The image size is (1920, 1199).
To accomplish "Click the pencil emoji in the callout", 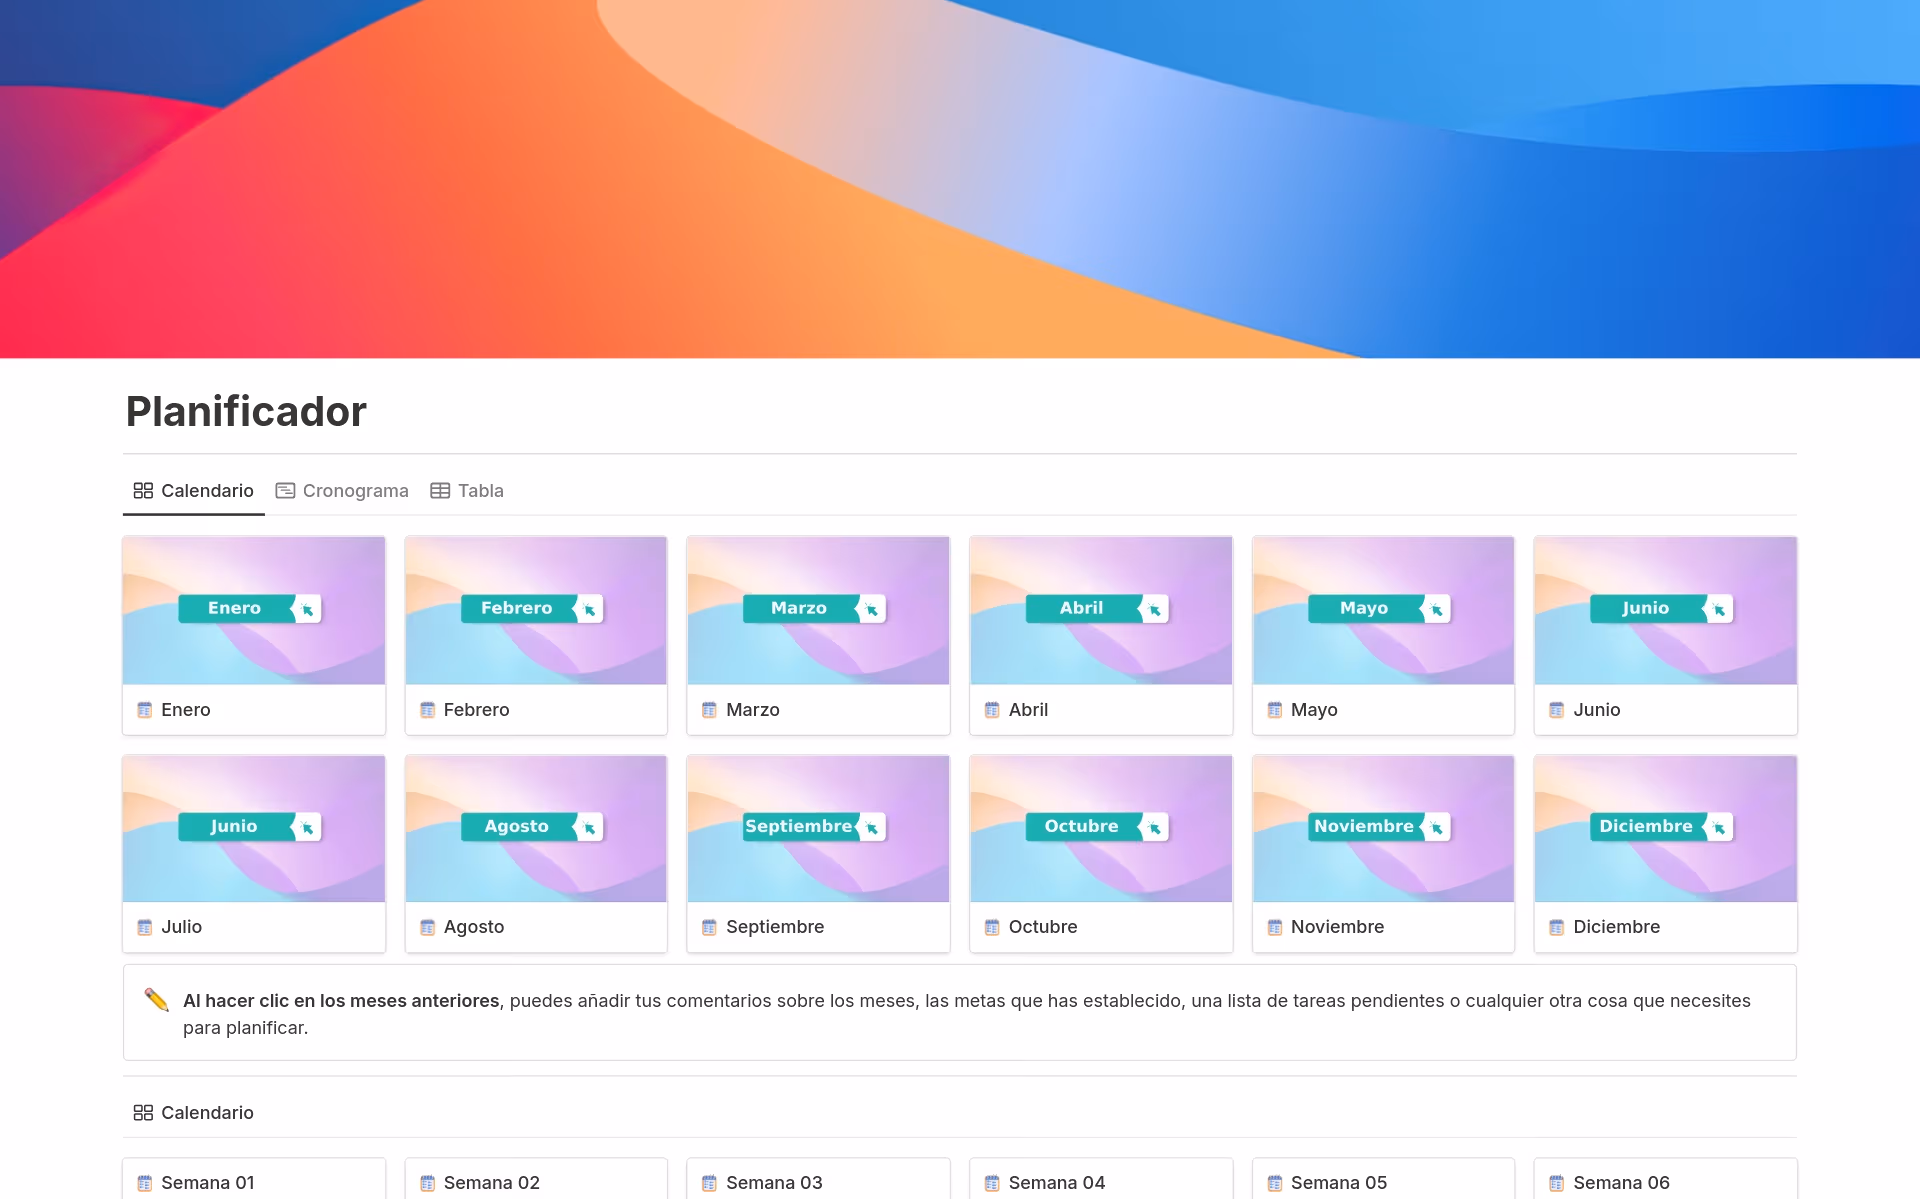I will point(157,1000).
